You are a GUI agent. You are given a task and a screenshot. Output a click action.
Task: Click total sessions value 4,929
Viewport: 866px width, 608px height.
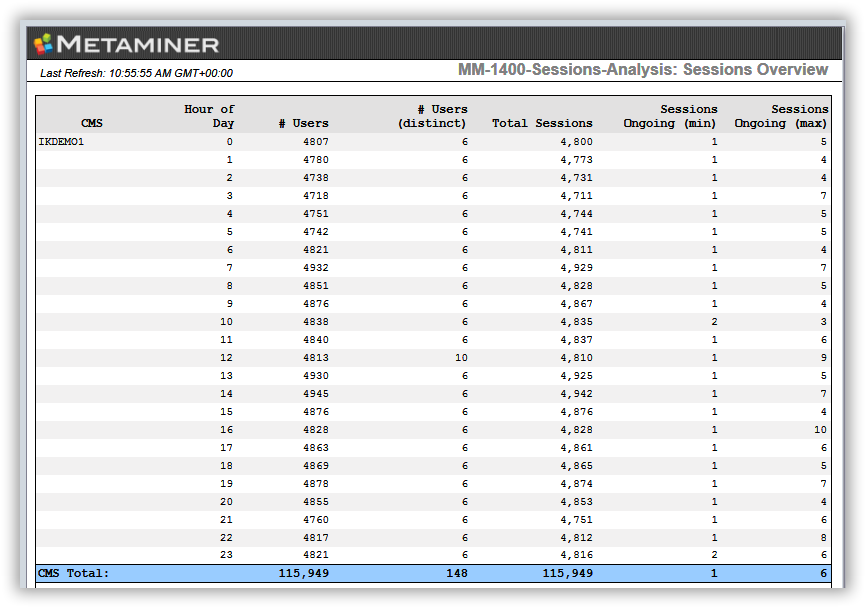[x=576, y=268]
